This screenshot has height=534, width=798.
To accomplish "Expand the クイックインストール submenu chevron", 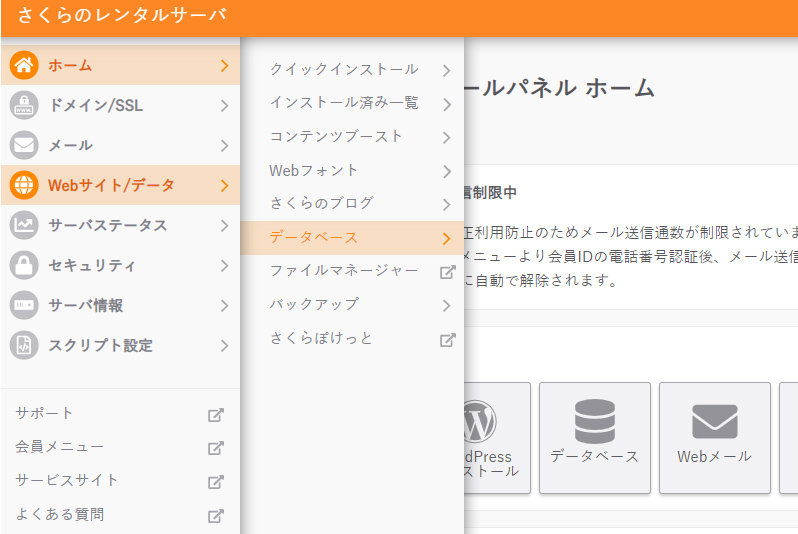I will (446, 70).
